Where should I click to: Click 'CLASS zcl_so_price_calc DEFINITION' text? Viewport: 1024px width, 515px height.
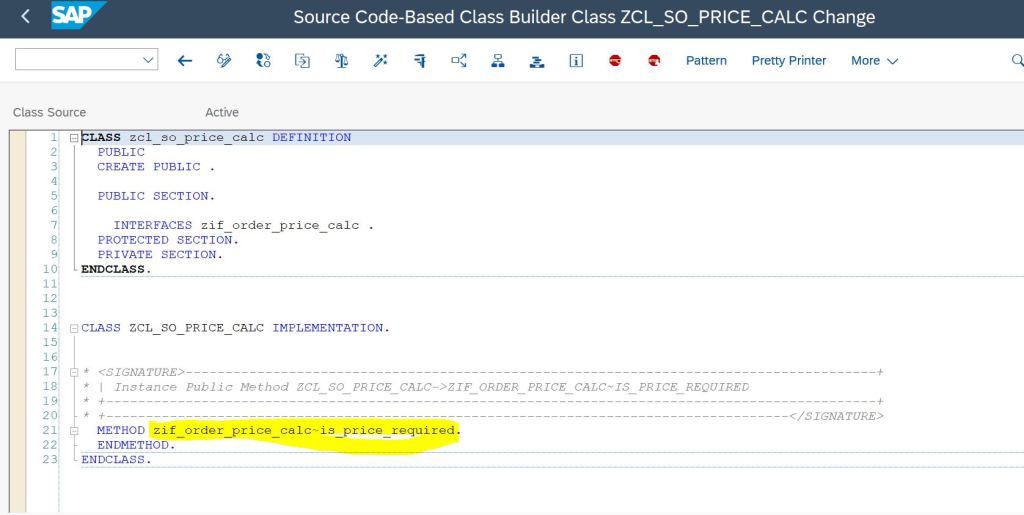[216, 137]
